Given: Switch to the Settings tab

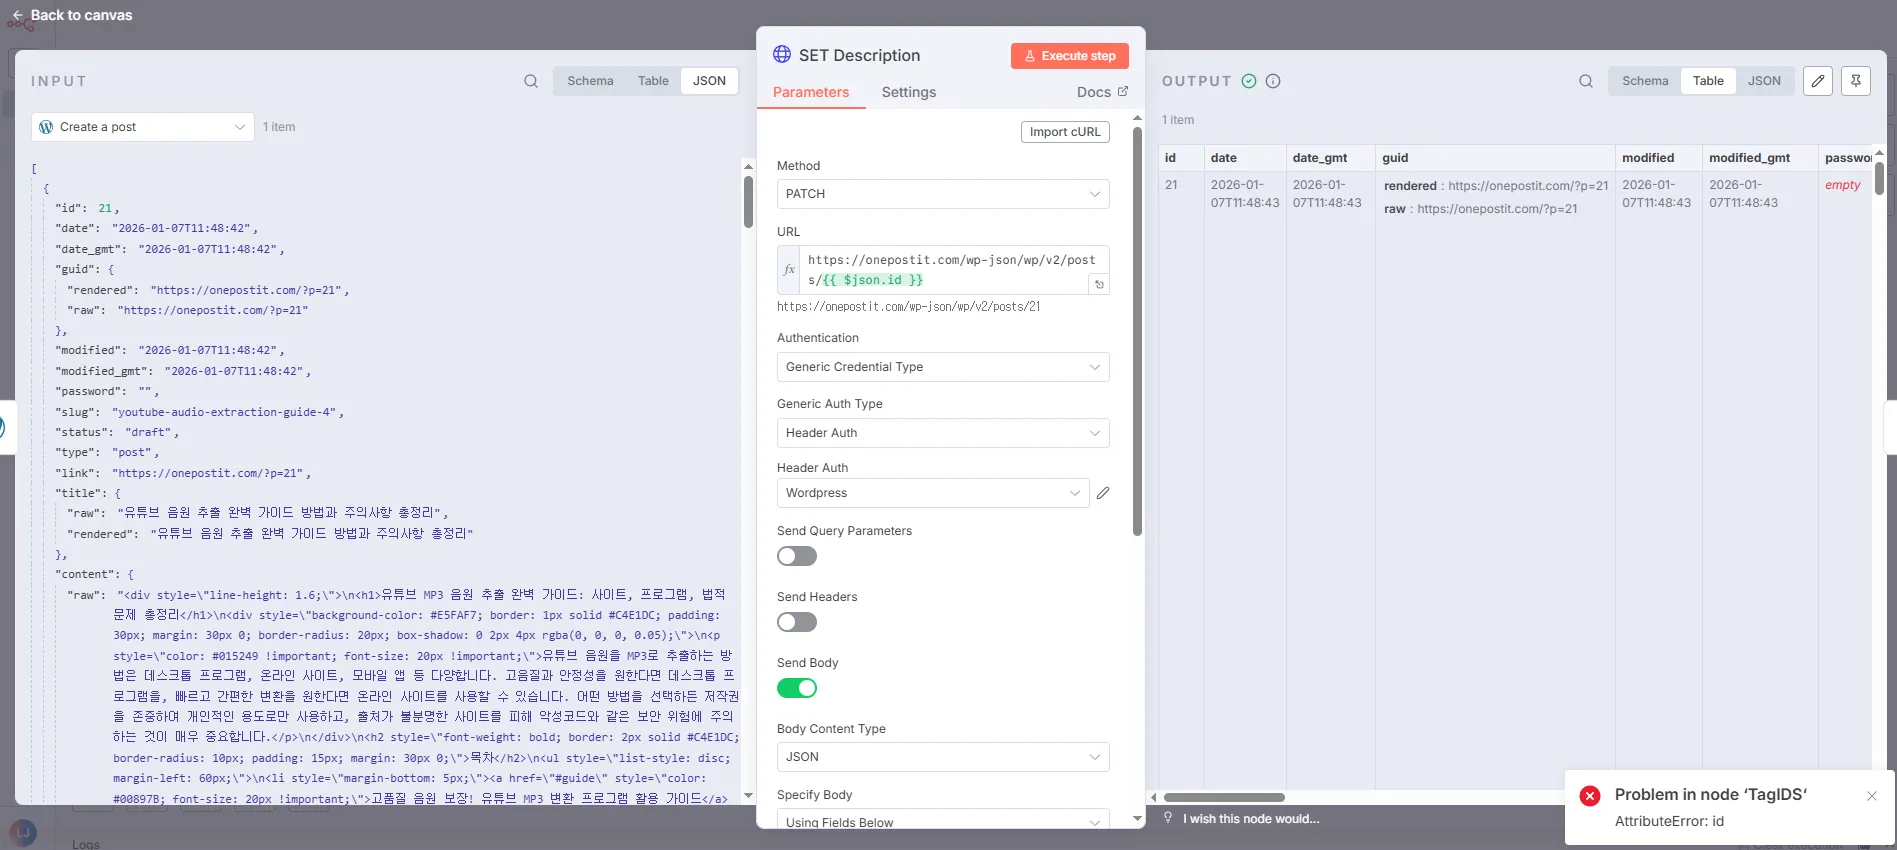Looking at the screenshot, I should (x=909, y=92).
